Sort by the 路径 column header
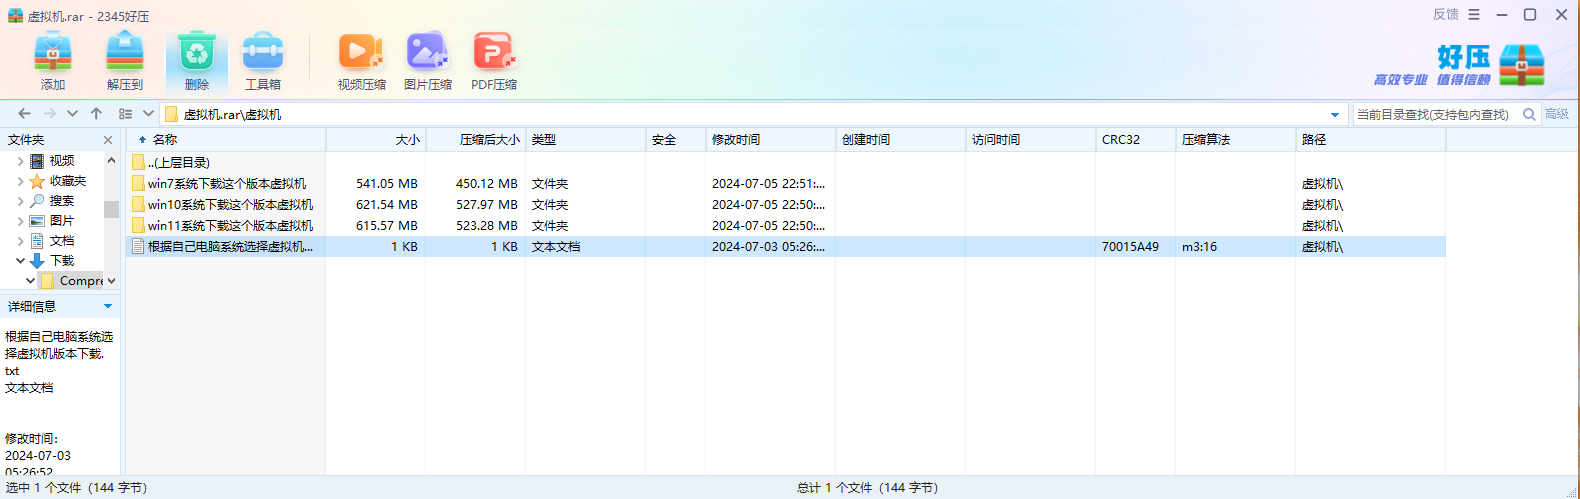1580x499 pixels. [1371, 140]
